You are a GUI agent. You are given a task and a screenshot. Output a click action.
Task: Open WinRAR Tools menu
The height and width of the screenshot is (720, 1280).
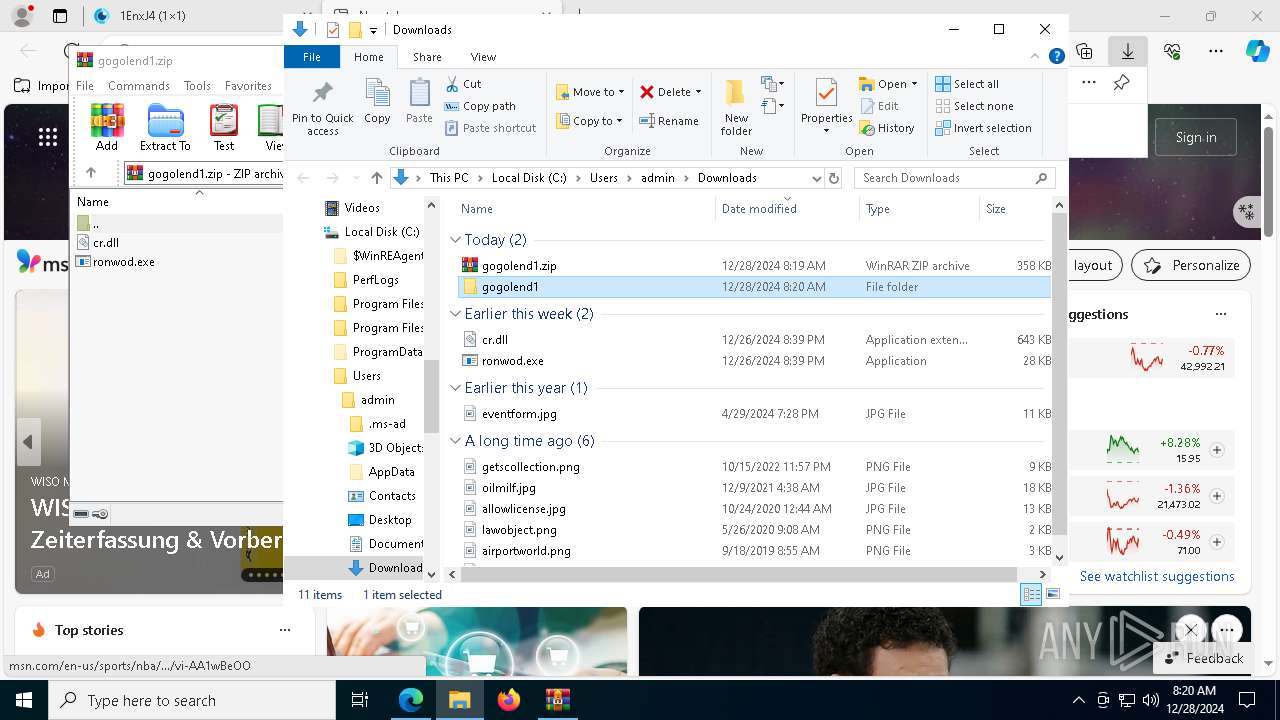pyautogui.click(x=197, y=86)
